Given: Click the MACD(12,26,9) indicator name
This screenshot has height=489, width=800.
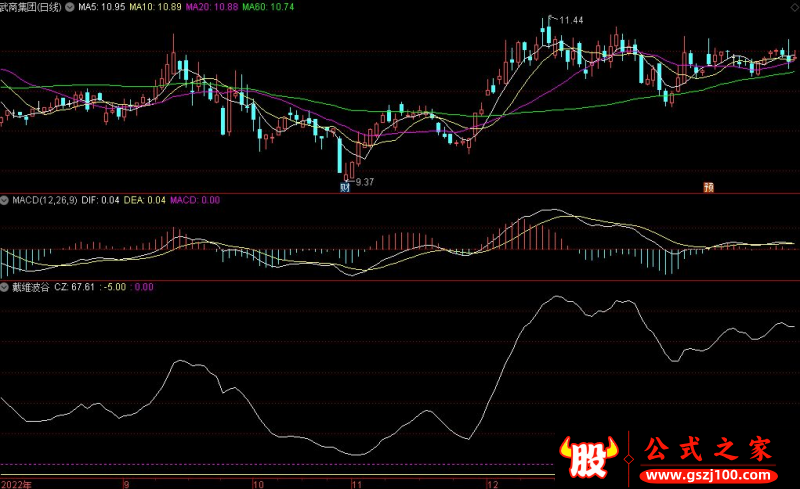Looking at the screenshot, I should point(45,200).
